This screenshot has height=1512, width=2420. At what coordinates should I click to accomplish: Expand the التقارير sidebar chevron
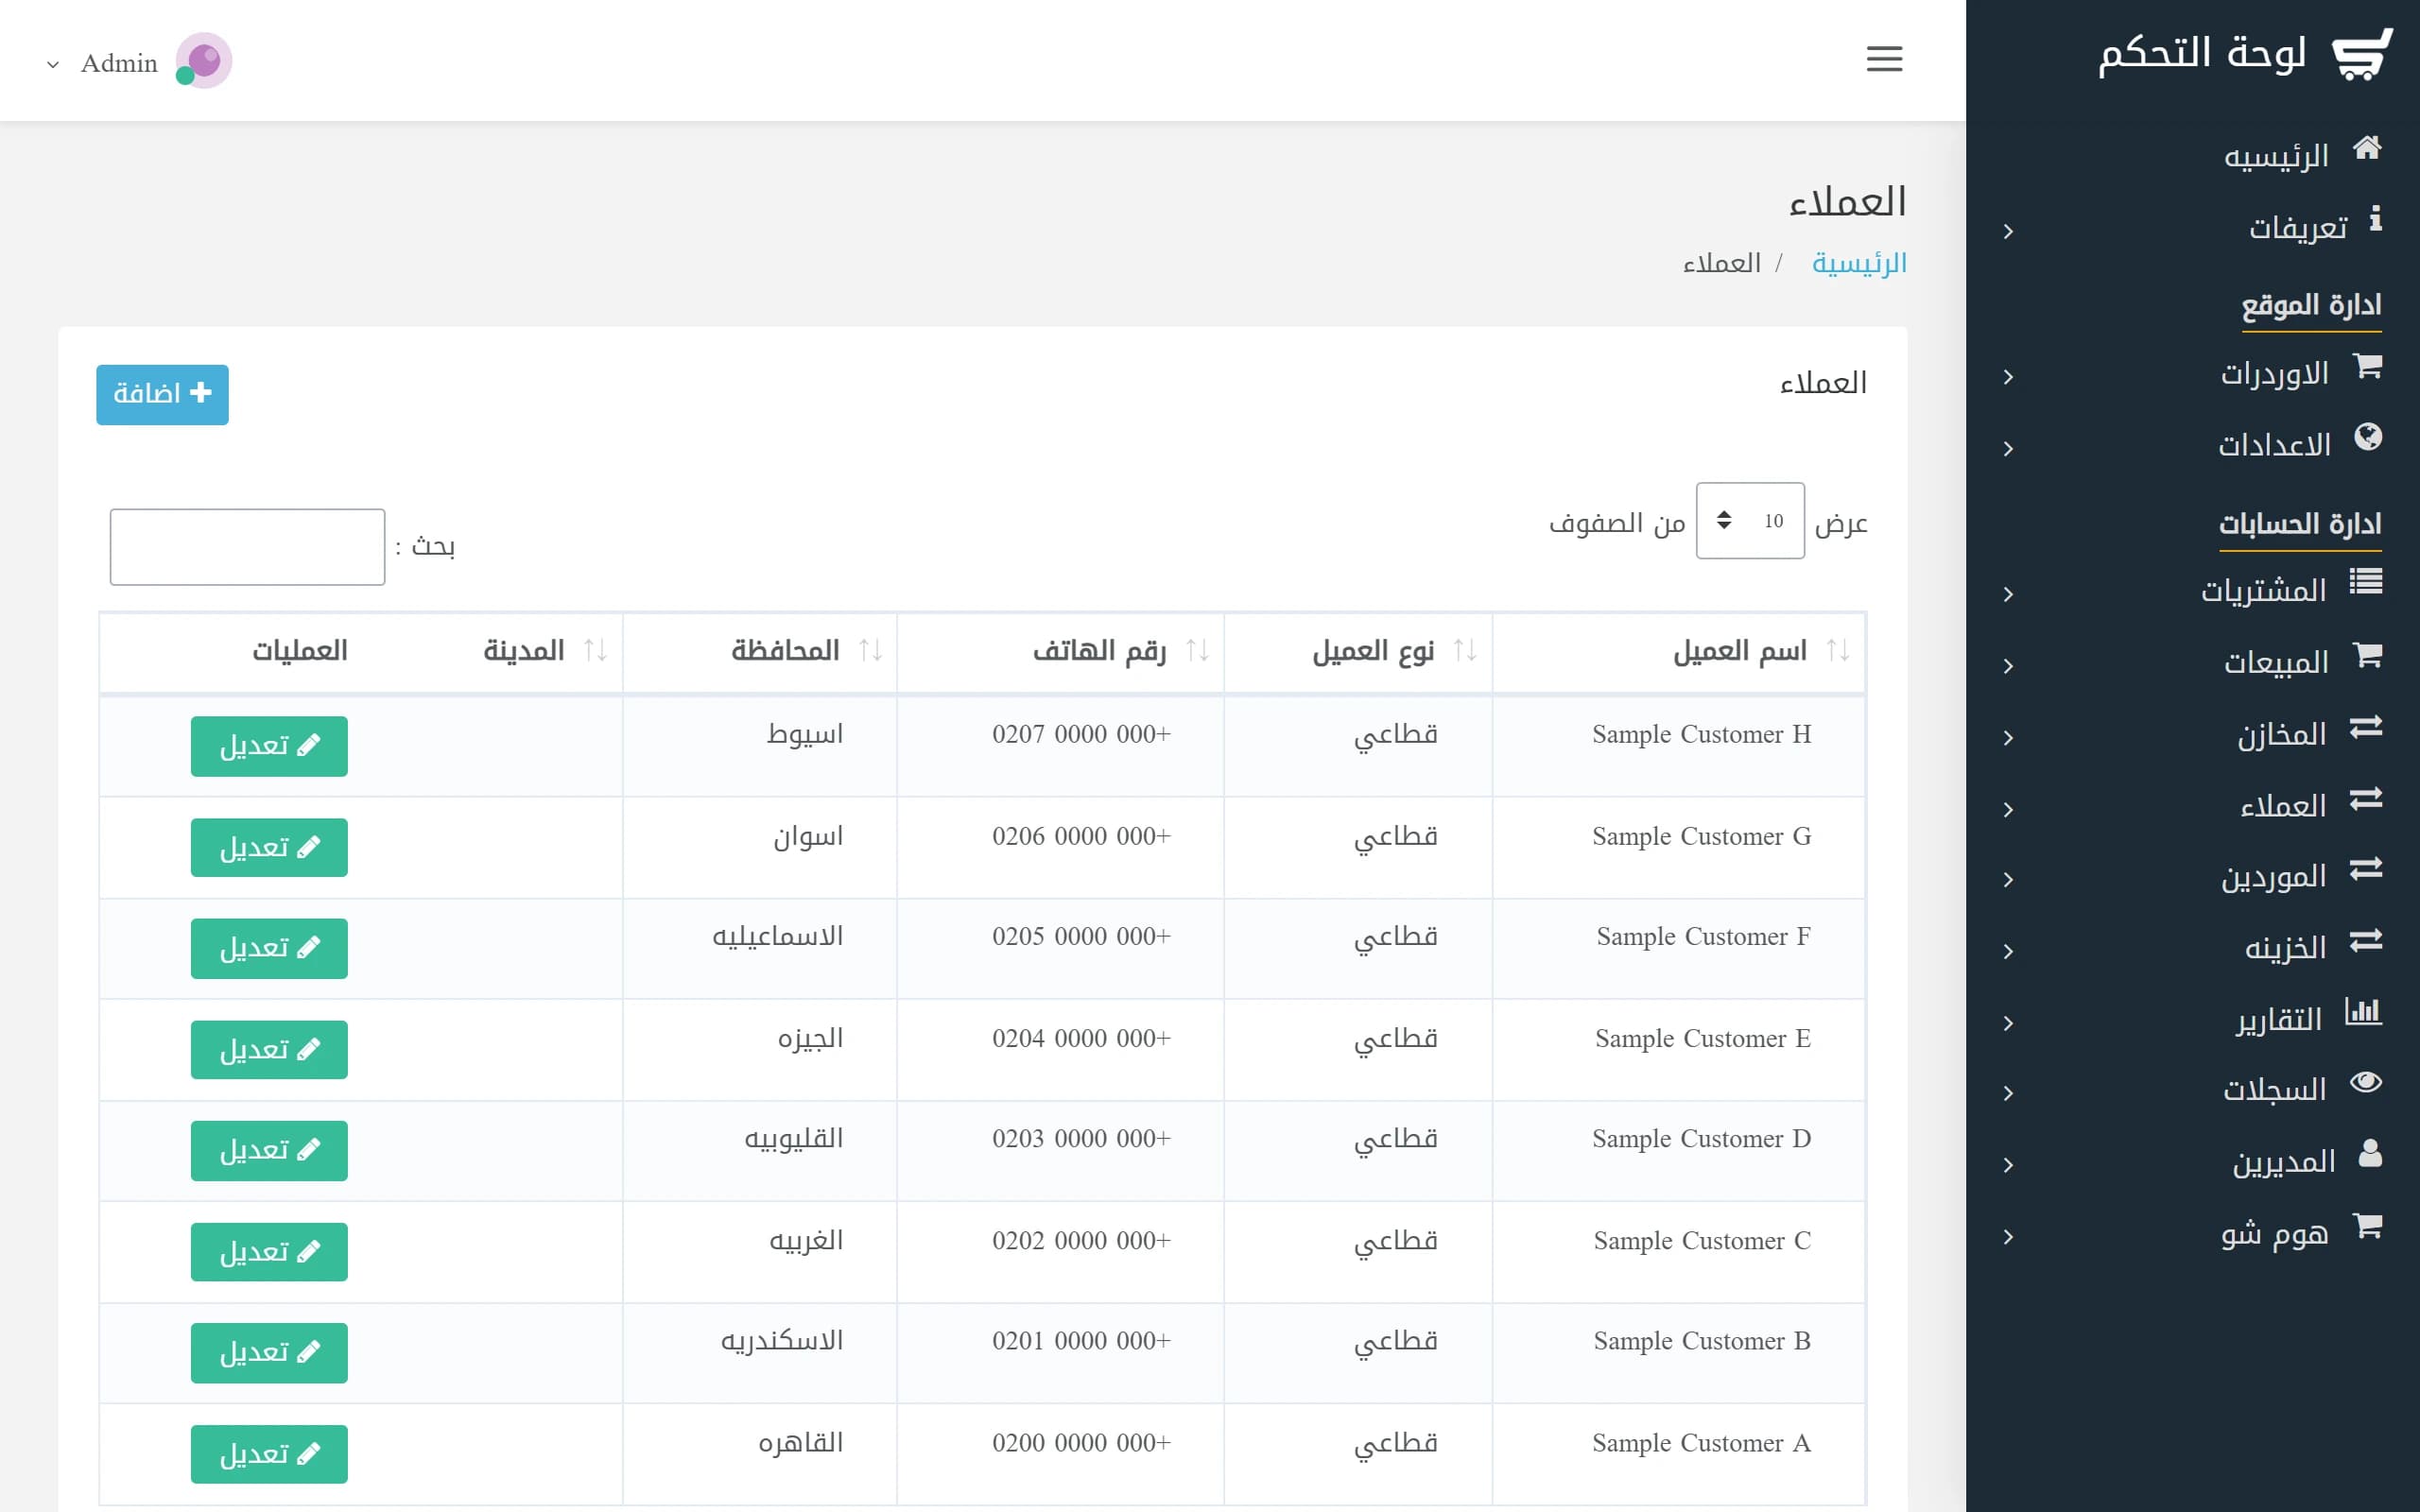tap(2008, 1024)
